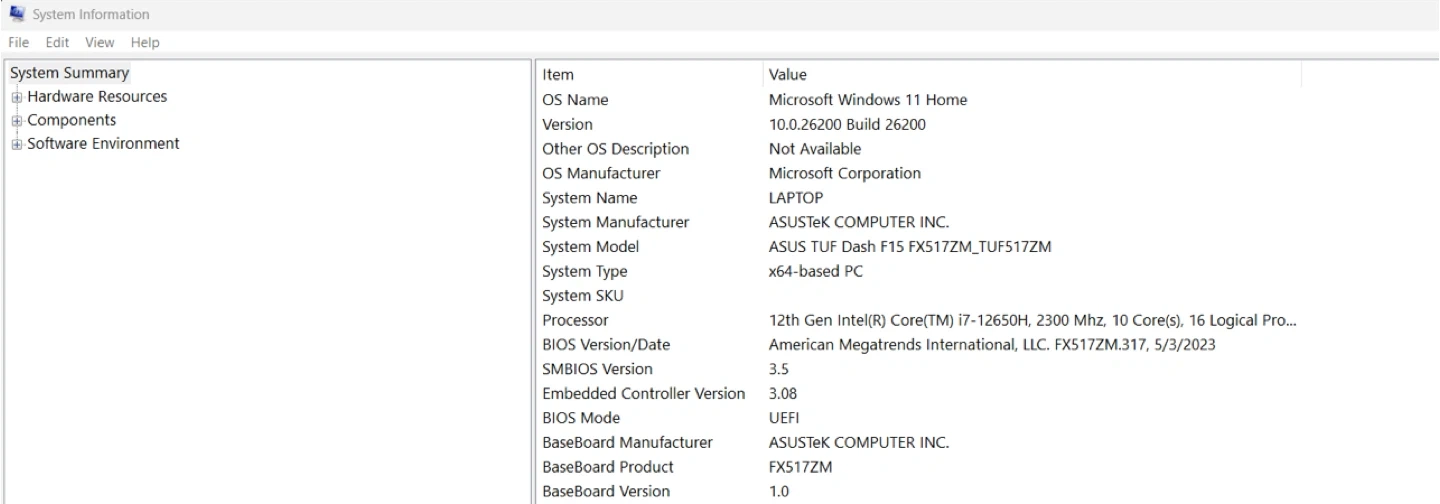
Task: Click the System Information title bar icon
Action: pyautogui.click(x=17, y=13)
